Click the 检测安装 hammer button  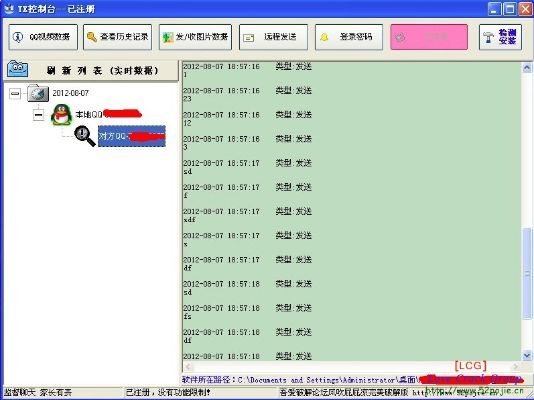pos(501,37)
